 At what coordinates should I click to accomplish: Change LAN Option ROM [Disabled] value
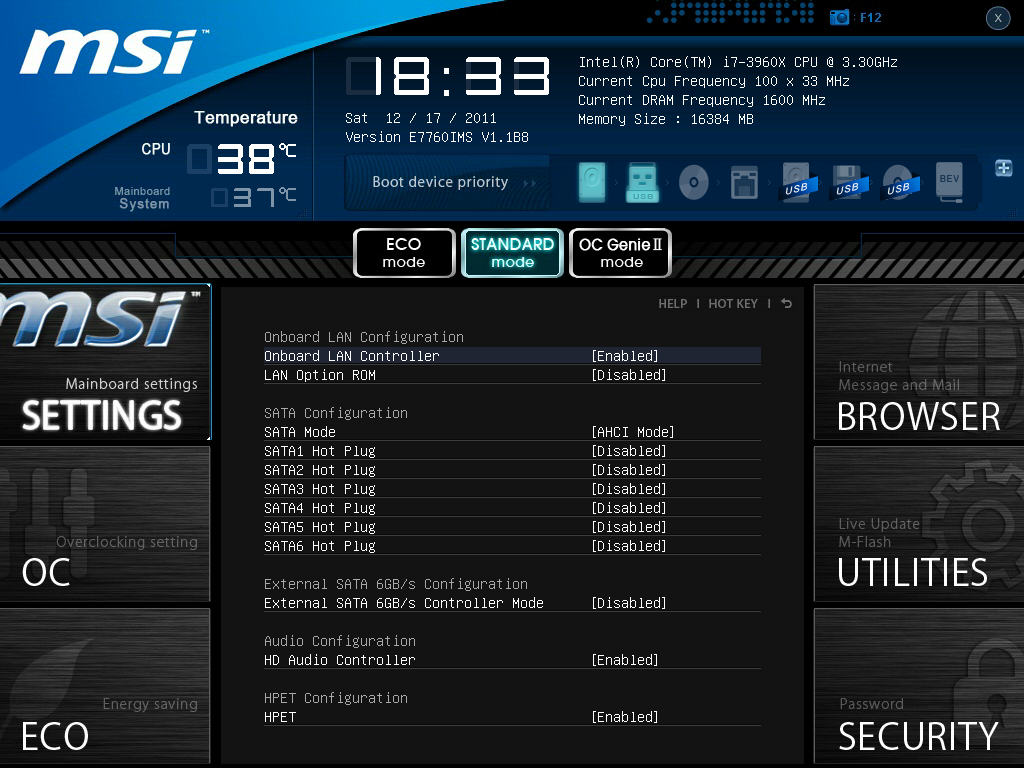(x=629, y=375)
